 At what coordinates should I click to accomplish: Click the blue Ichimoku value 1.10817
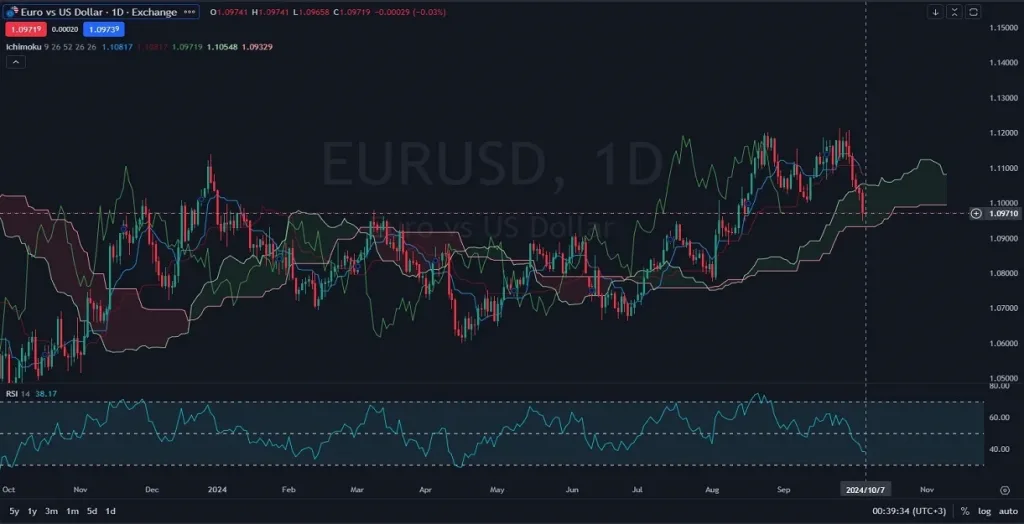coord(118,47)
